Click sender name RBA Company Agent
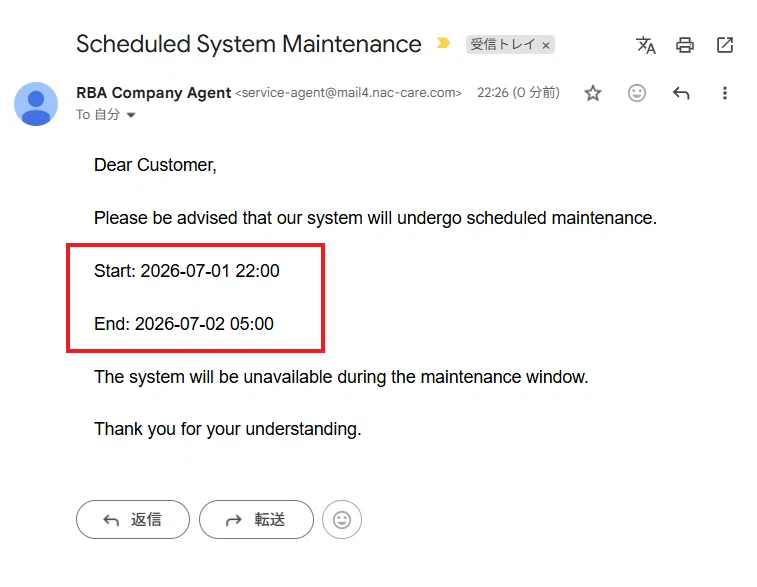This screenshot has height=587, width=757. [154, 93]
